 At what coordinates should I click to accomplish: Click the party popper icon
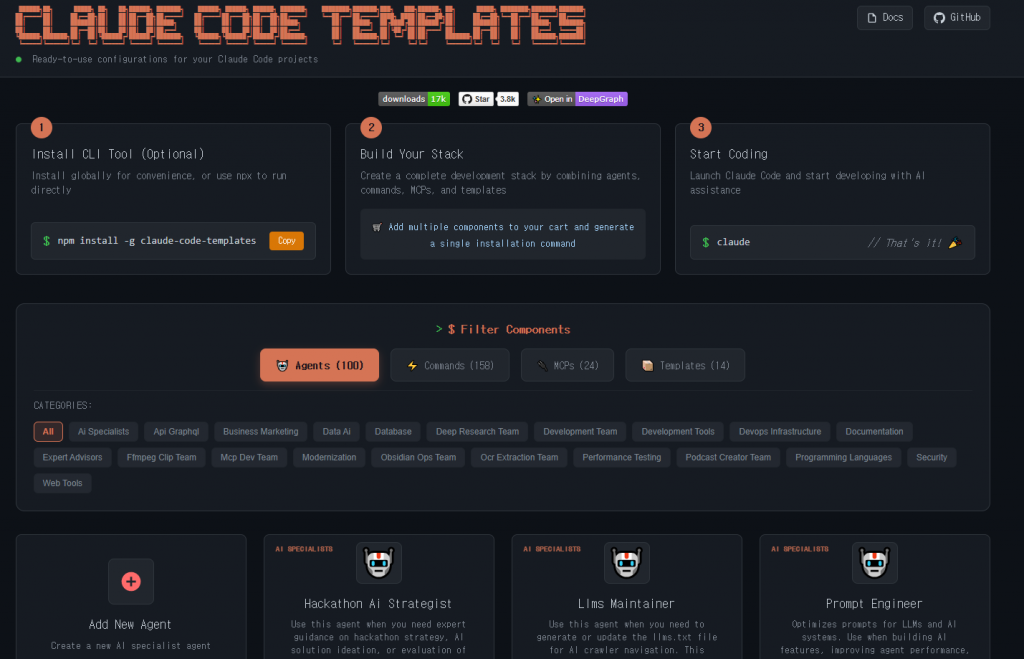[955, 243]
